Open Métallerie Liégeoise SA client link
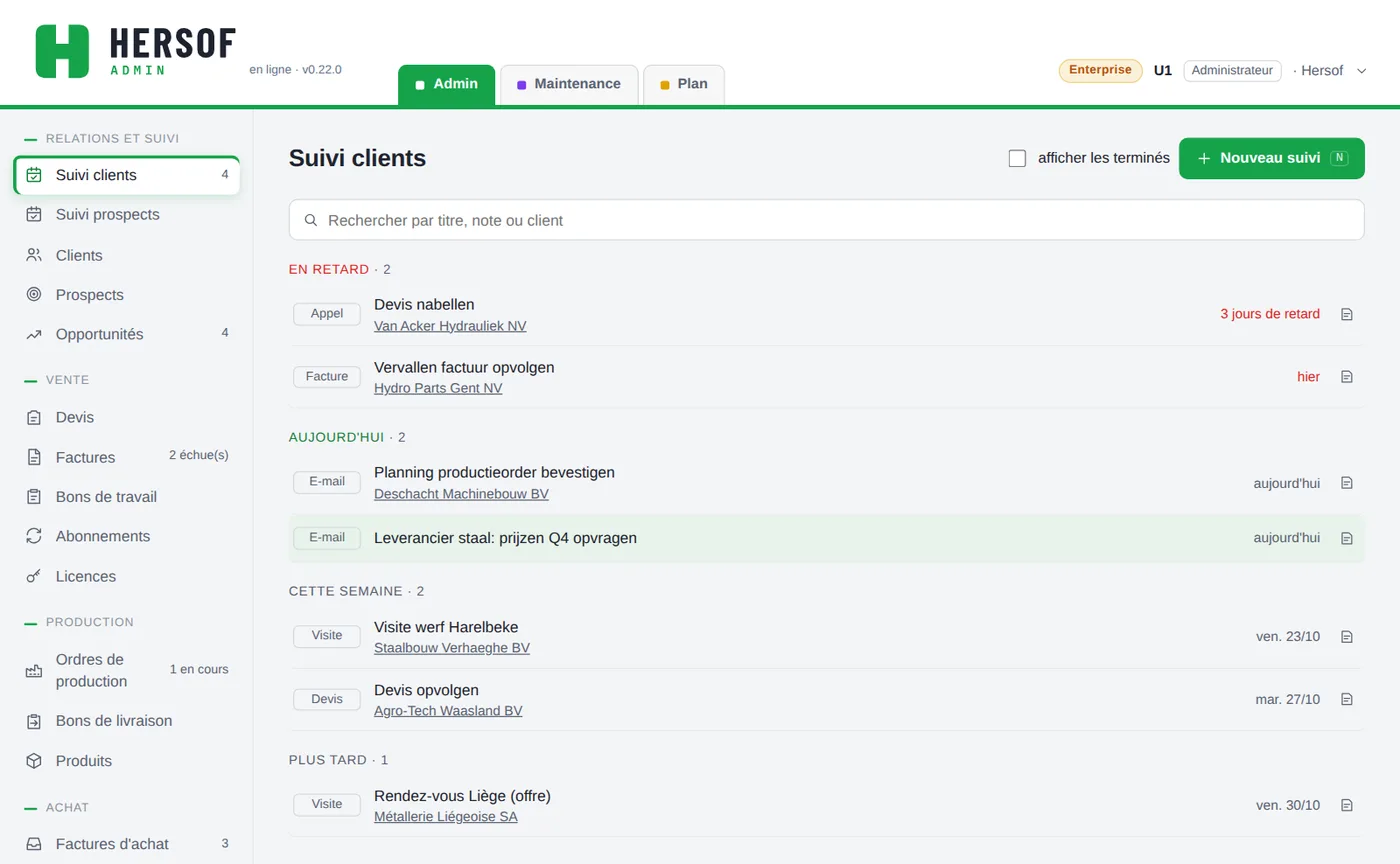Screen dimensions: 1400x864 (446, 817)
